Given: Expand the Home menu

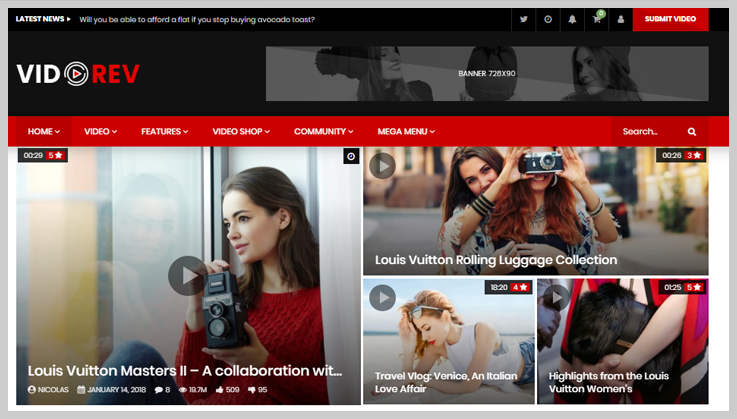Looking at the screenshot, I should pos(44,132).
